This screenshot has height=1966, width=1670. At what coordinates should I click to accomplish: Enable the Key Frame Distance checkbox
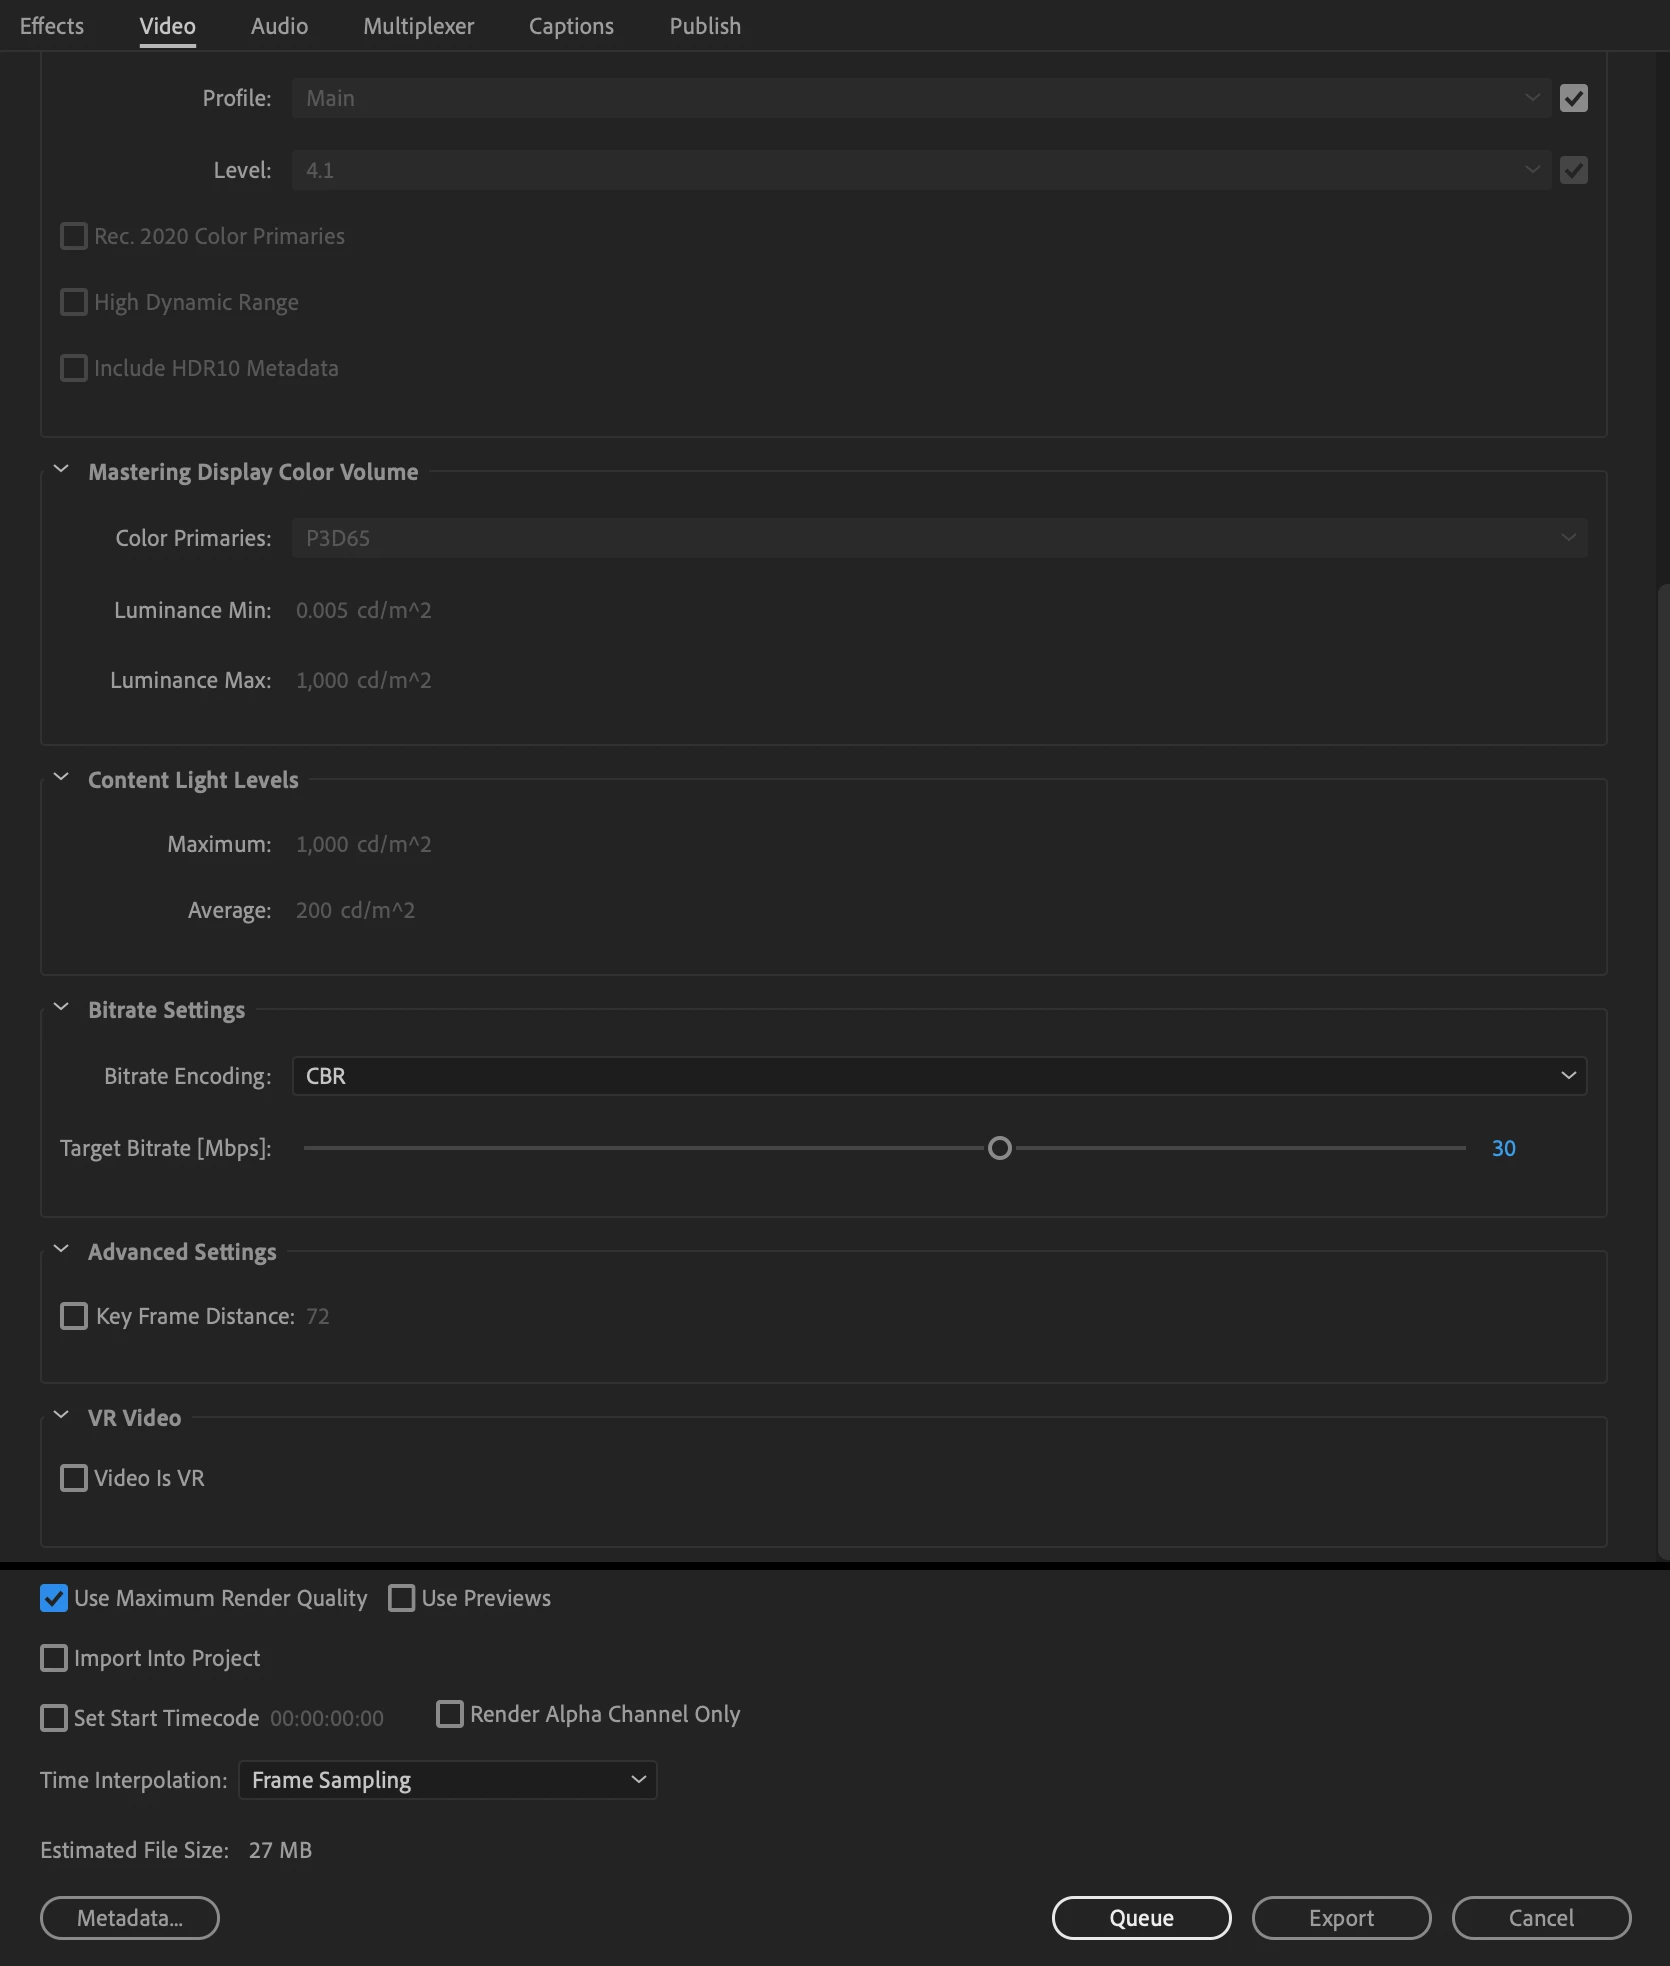(x=74, y=1316)
